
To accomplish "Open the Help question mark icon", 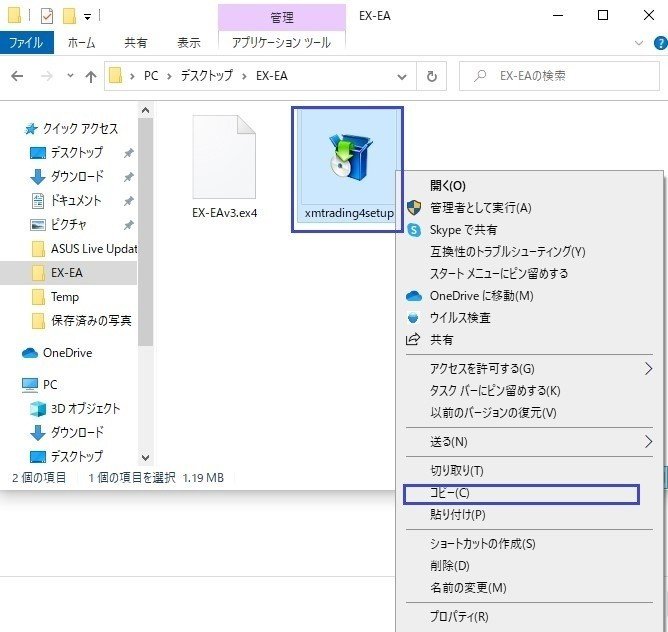I will (x=660, y=43).
